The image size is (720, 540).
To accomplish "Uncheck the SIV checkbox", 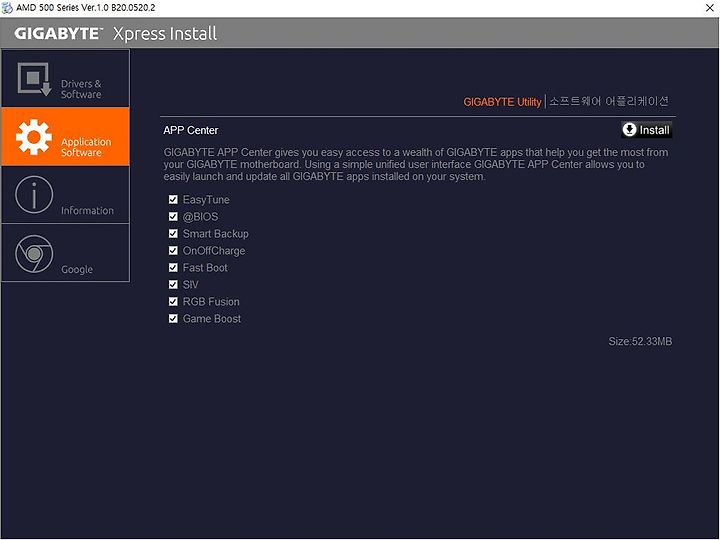I will click(173, 284).
